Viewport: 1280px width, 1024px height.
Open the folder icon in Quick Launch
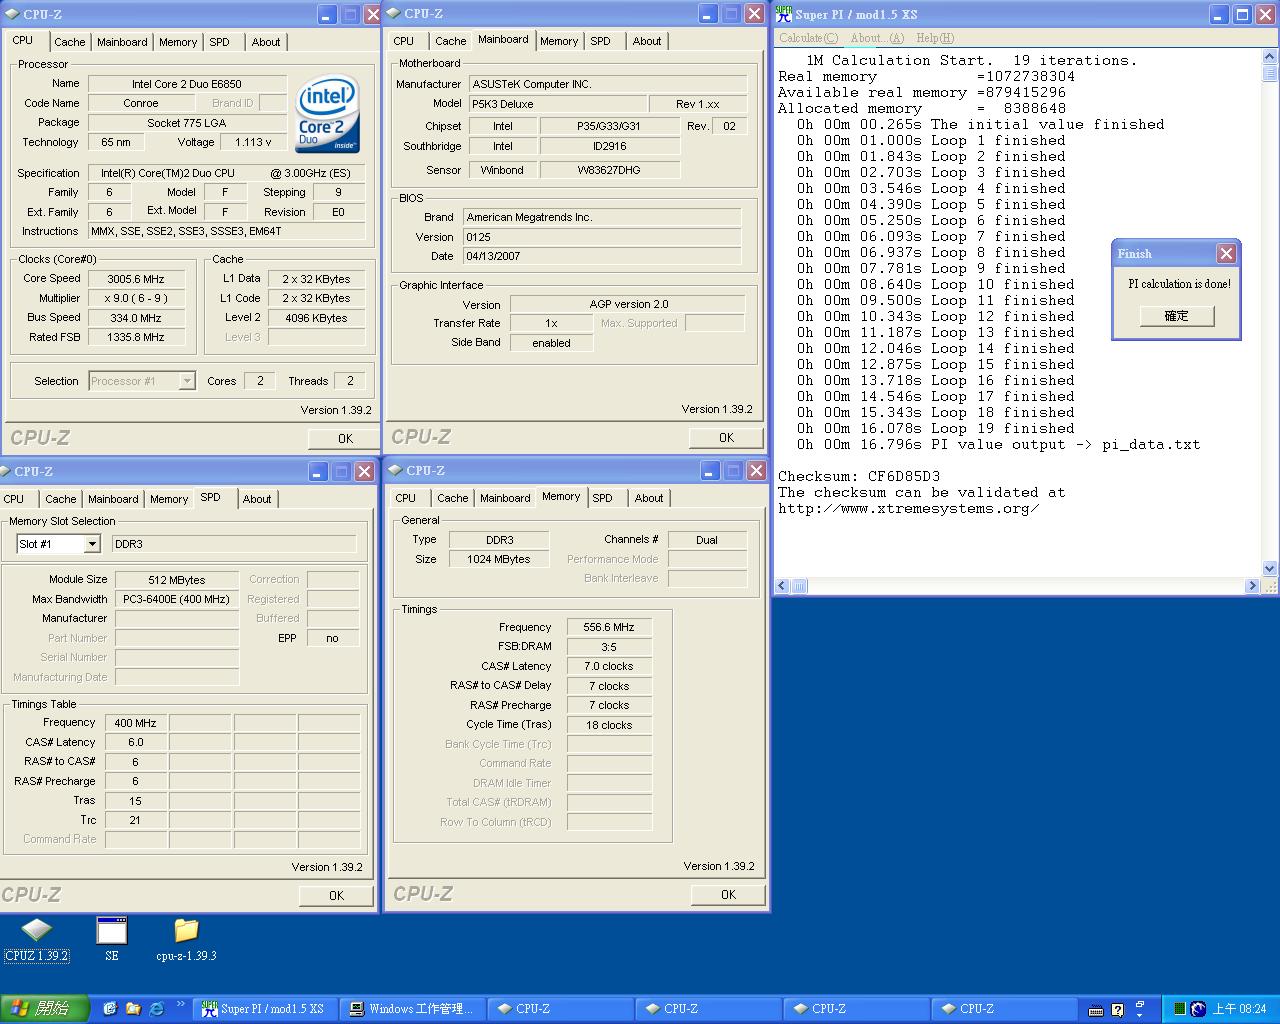(x=133, y=1009)
